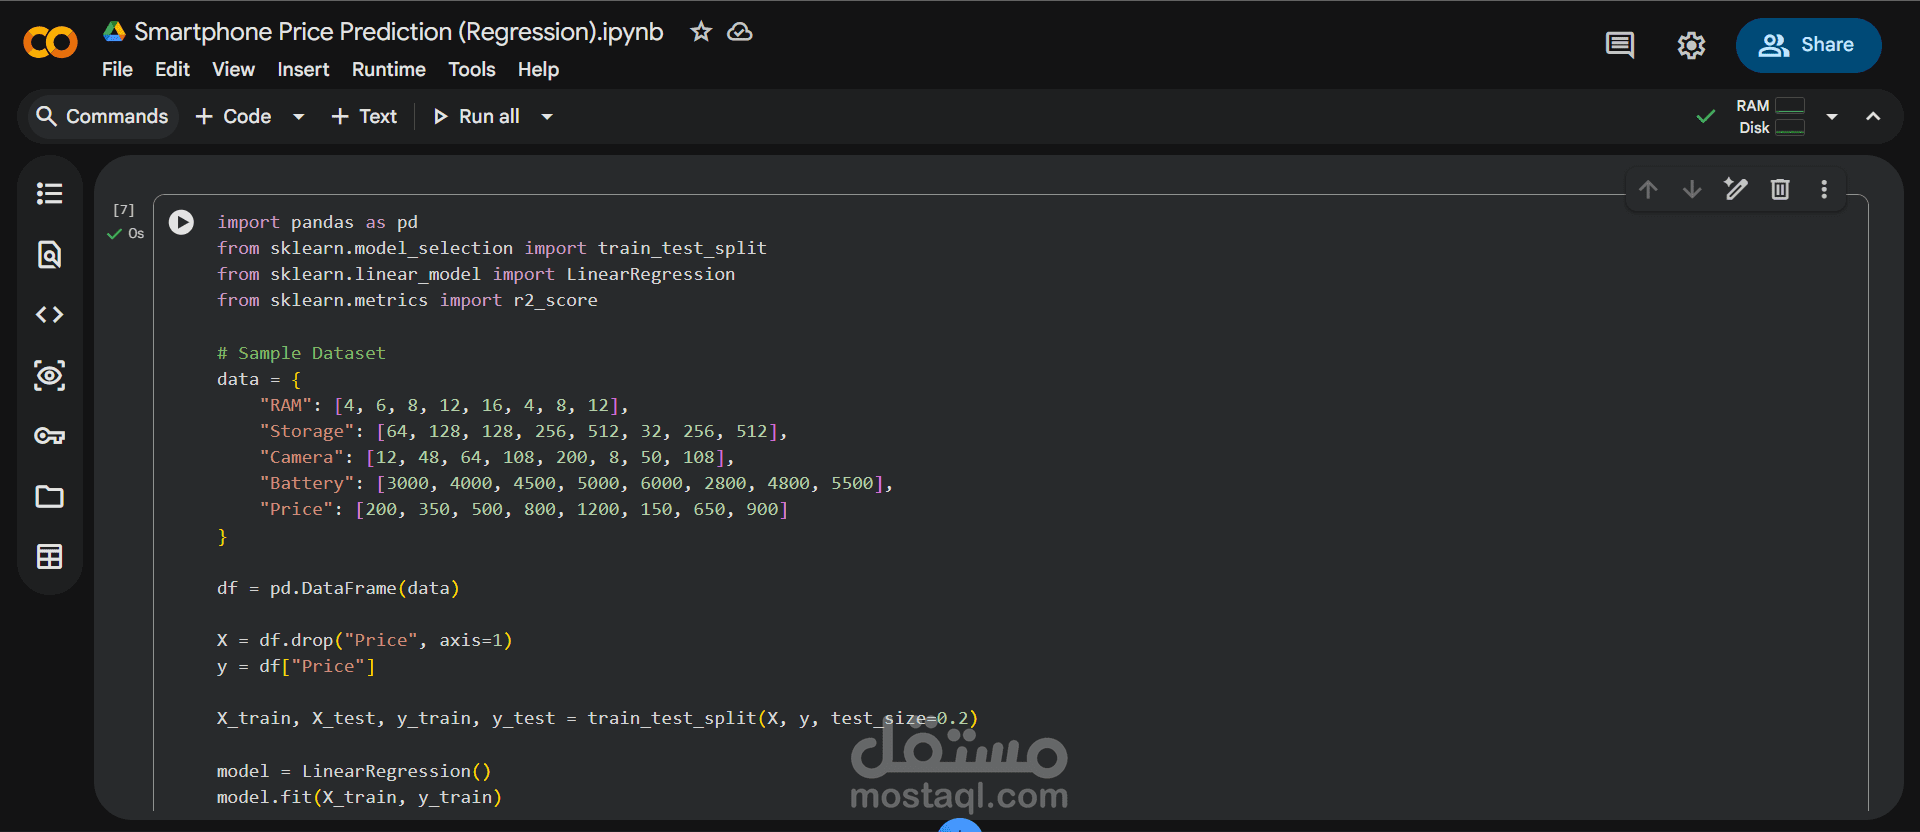Viewport: 1920px width, 832px height.
Task: Click the '0s' execution time label
Action: coord(136,234)
